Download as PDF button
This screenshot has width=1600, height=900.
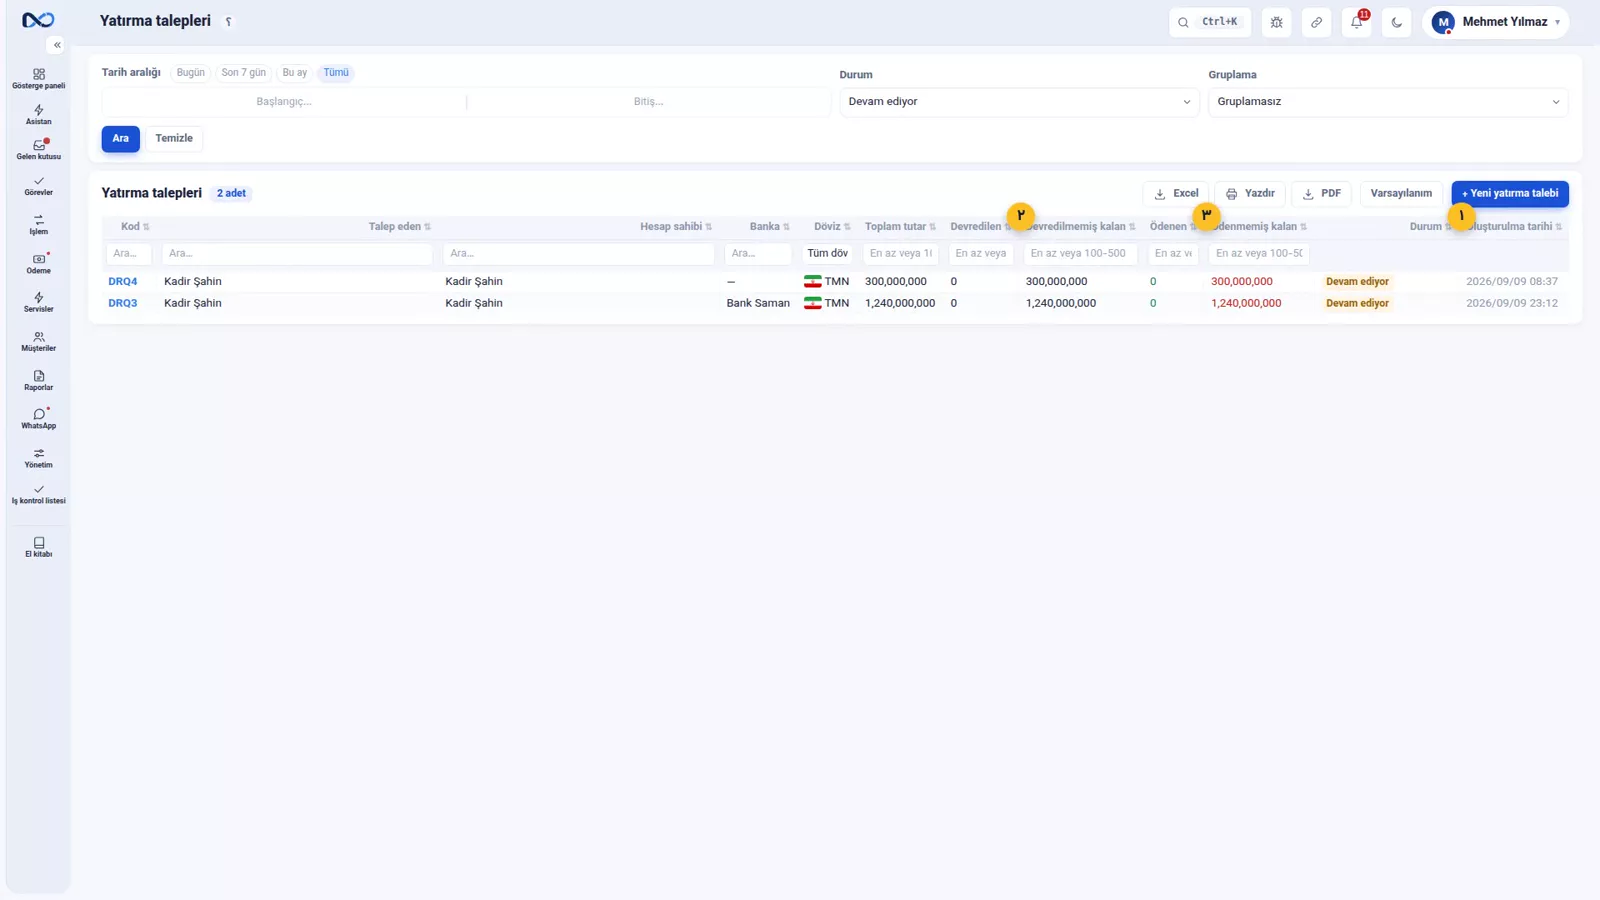(x=1322, y=194)
